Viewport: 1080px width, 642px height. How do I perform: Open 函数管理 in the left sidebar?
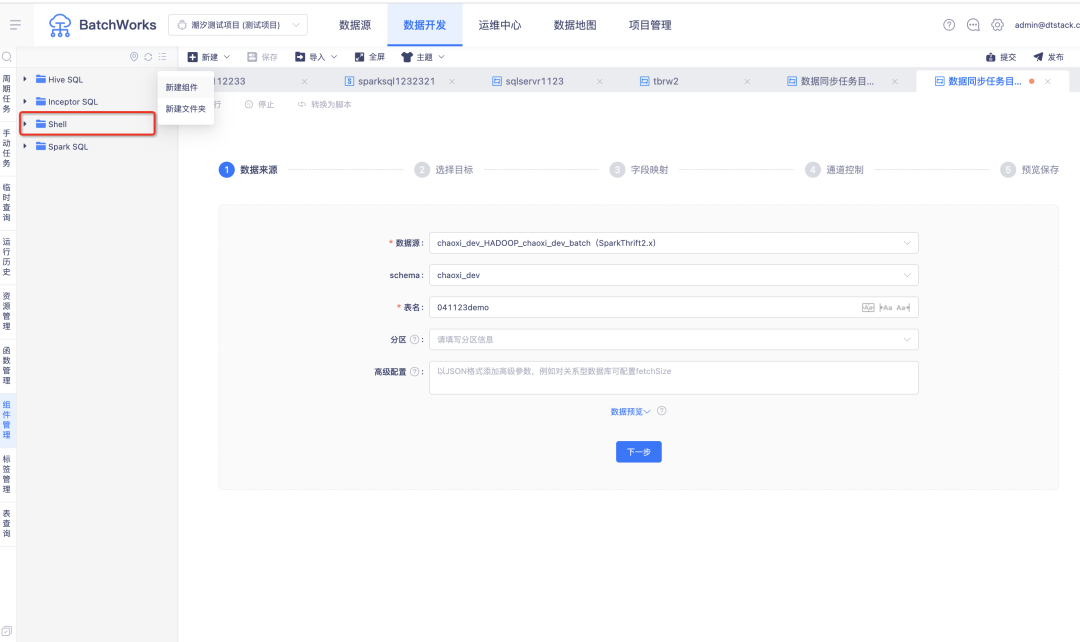tap(7, 366)
